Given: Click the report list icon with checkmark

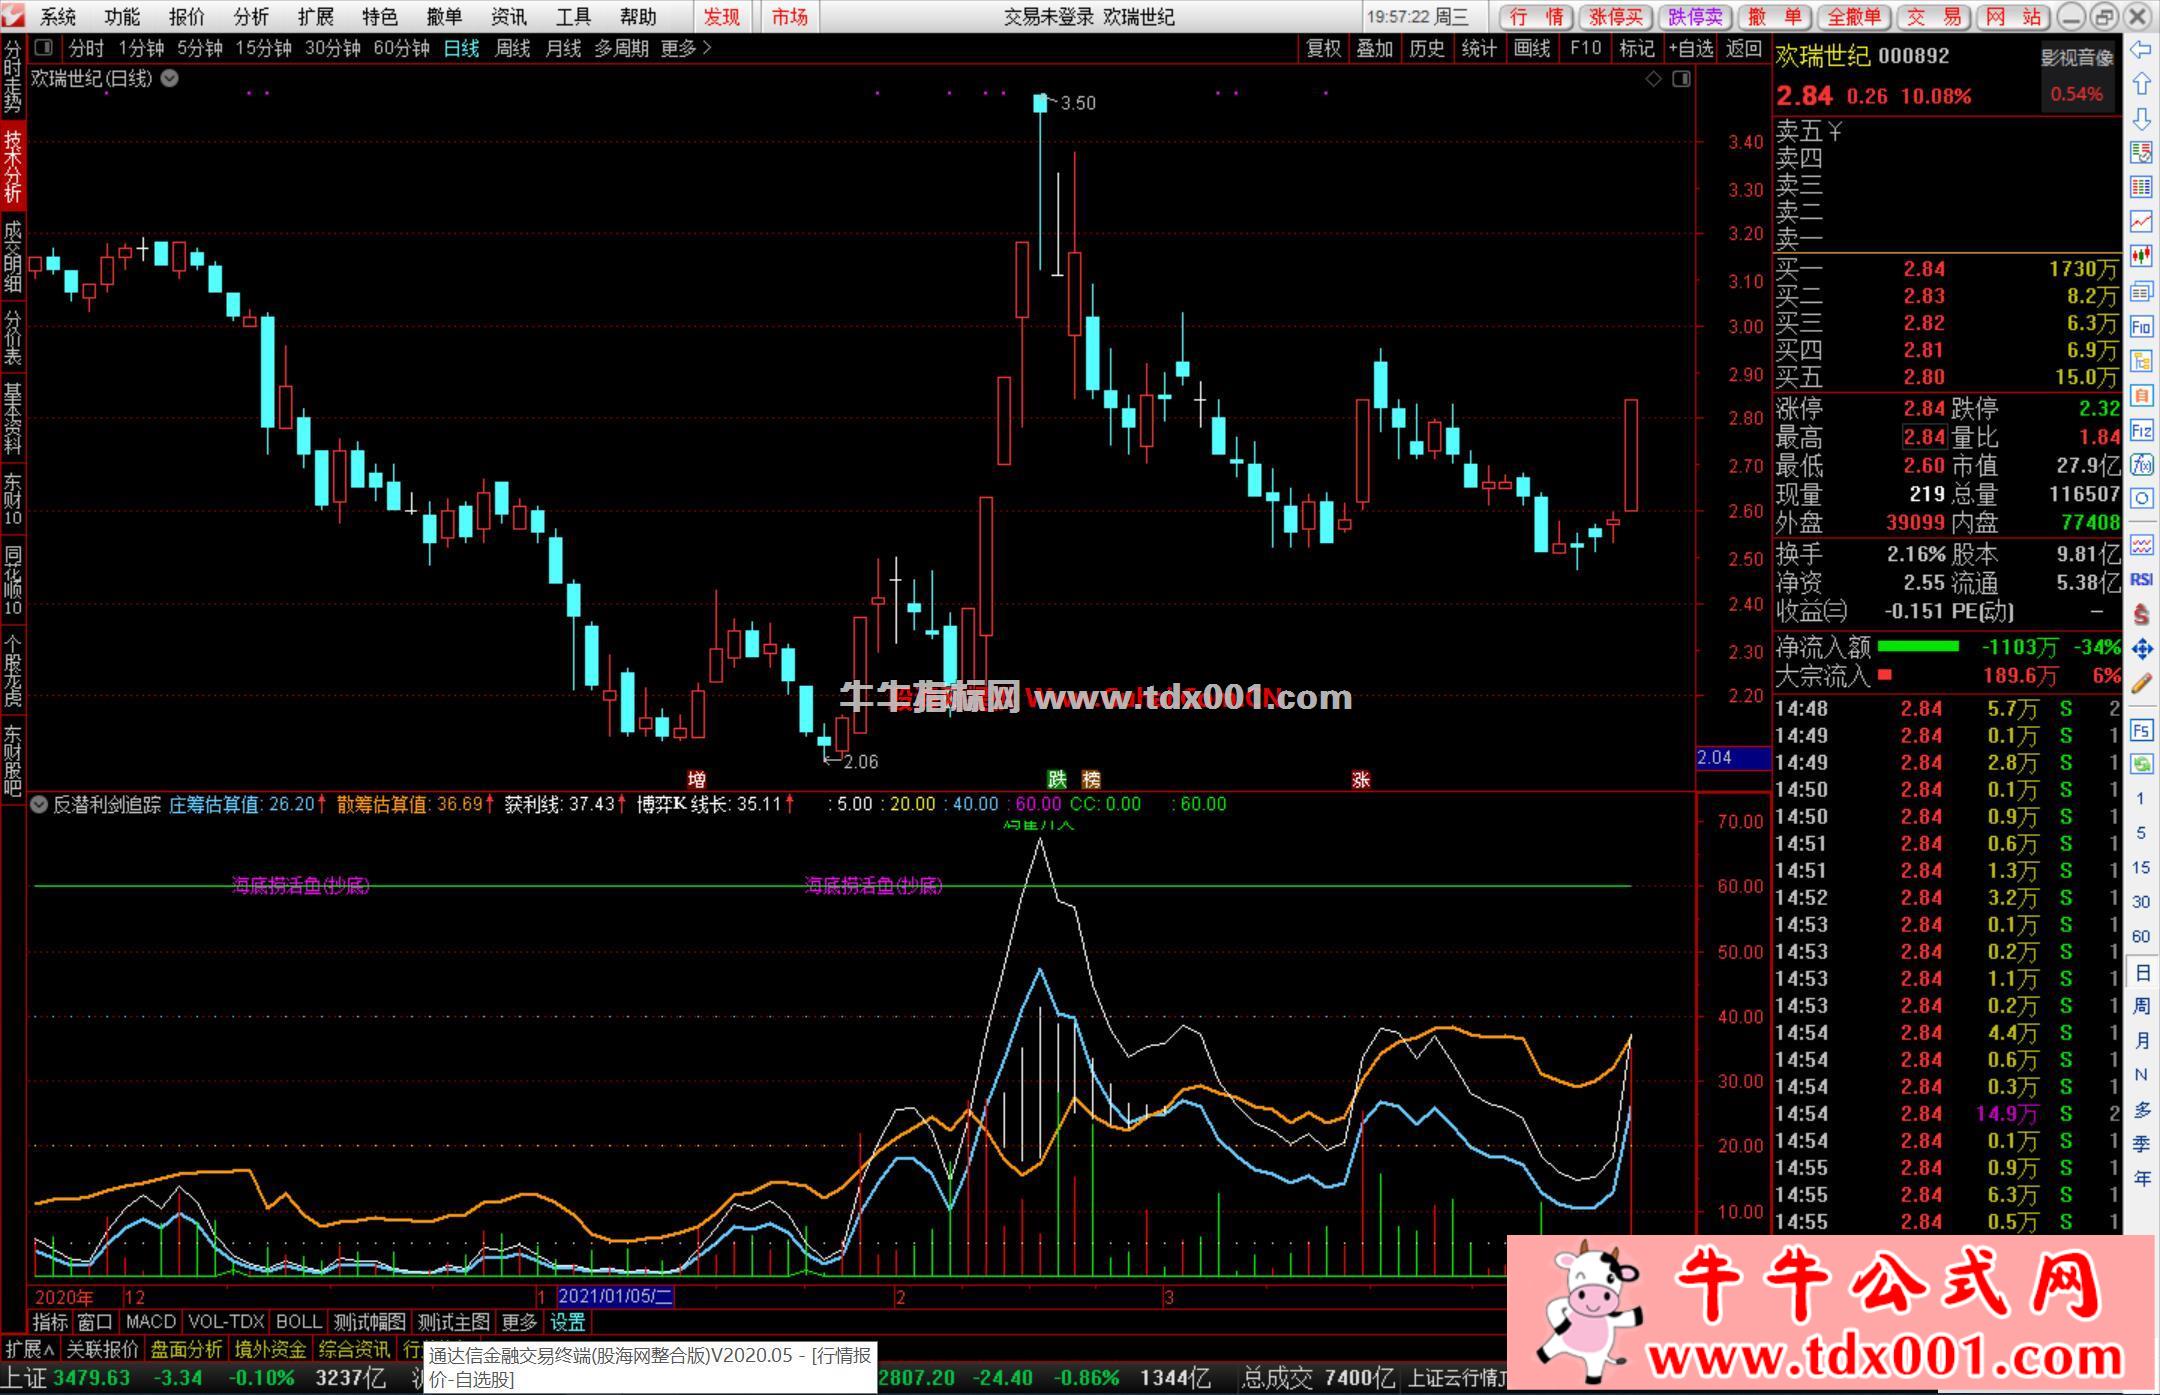Looking at the screenshot, I should click(2141, 153).
